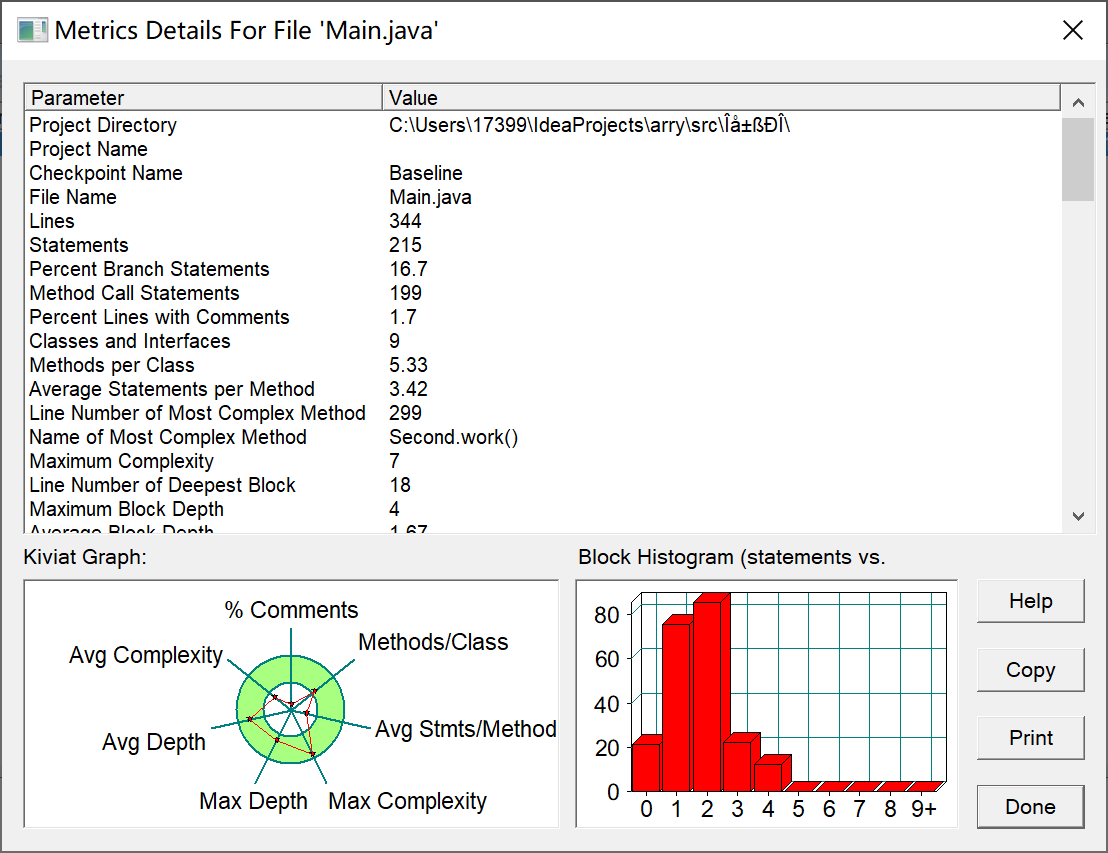Click the scrollbar up arrow
1108x853 pixels.
[1078, 102]
